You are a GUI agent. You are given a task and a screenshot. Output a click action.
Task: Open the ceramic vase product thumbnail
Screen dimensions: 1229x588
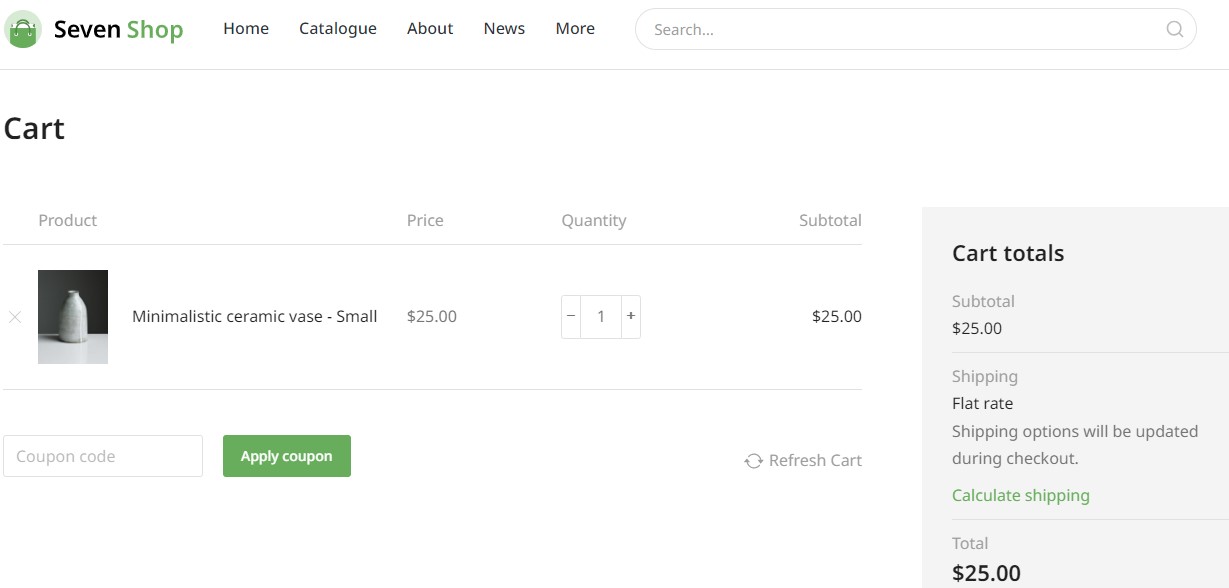point(73,317)
